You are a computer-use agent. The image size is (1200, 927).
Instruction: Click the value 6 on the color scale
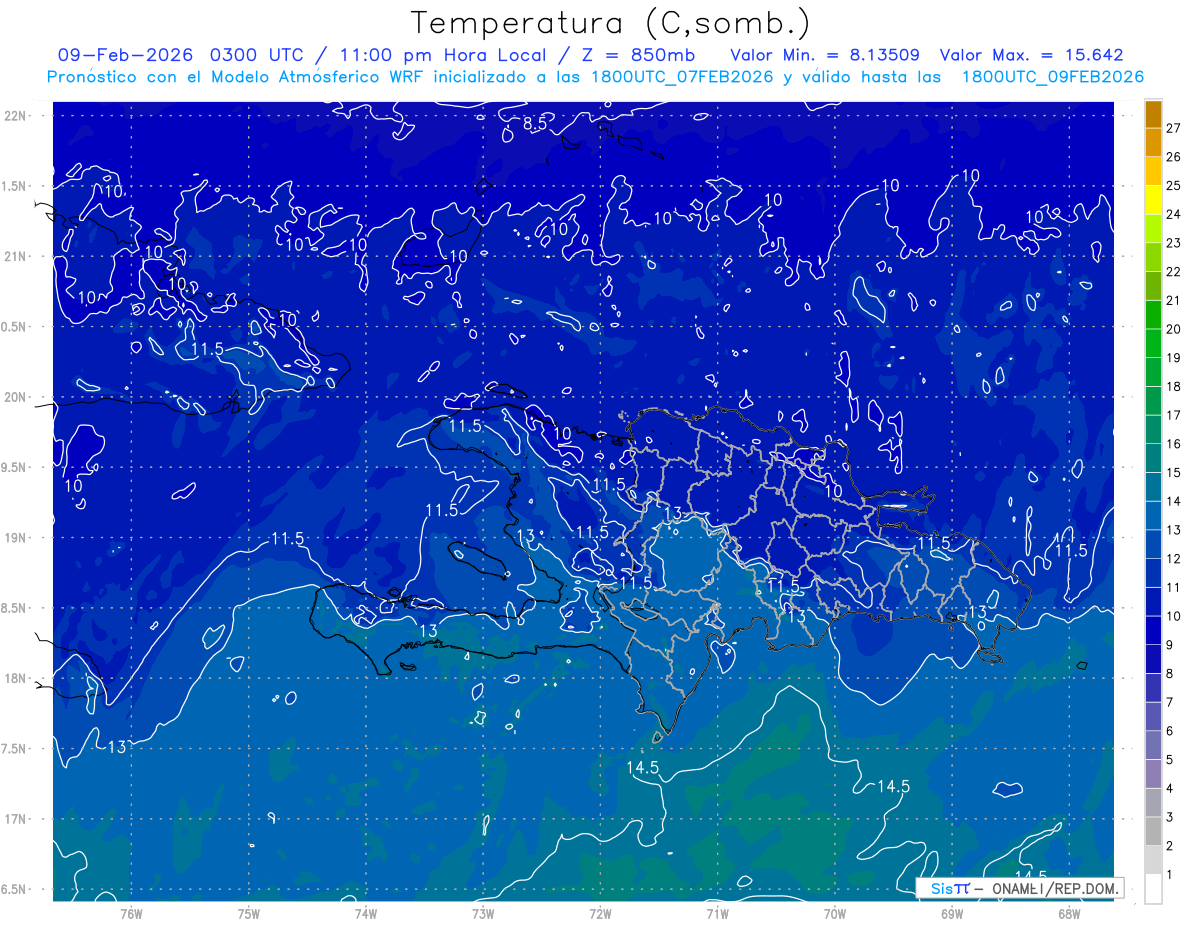(x=1171, y=731)
